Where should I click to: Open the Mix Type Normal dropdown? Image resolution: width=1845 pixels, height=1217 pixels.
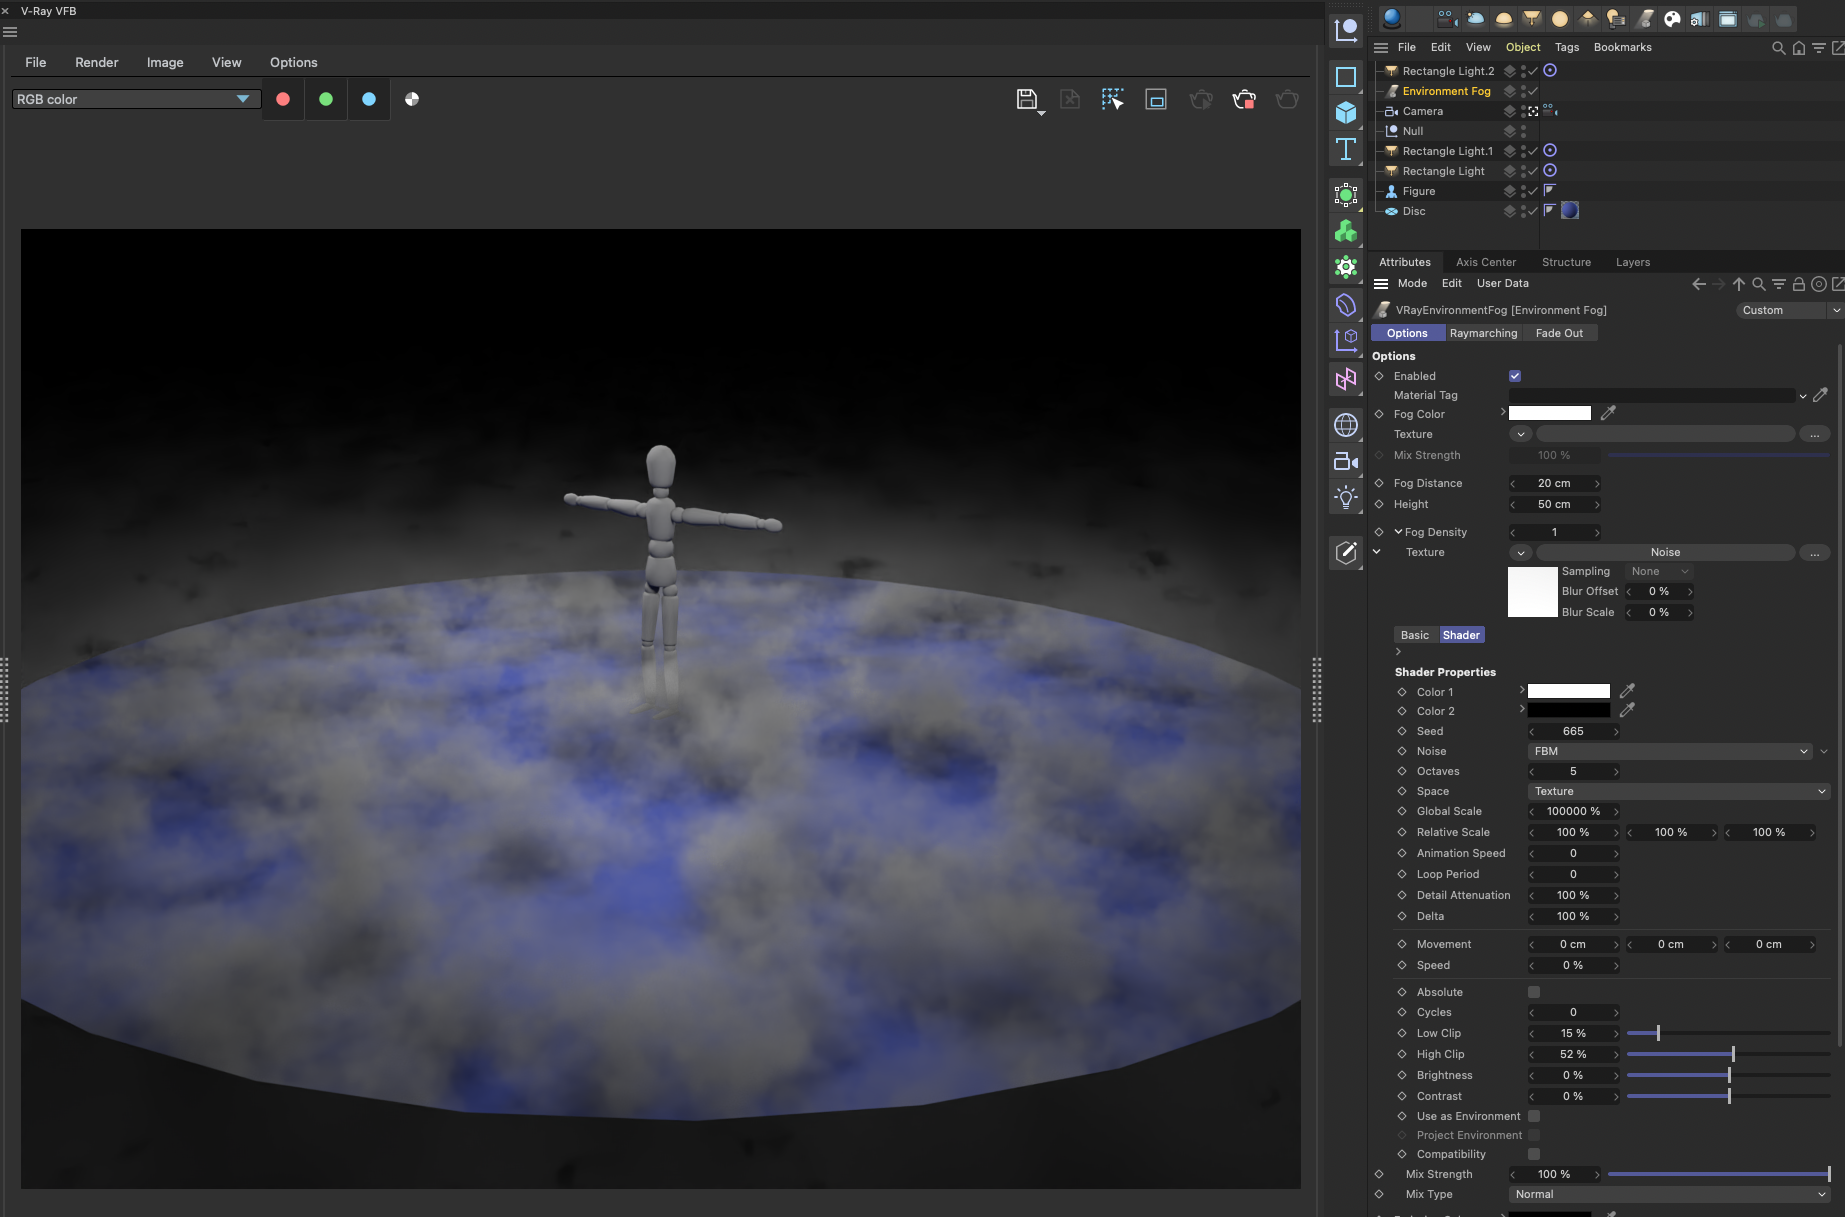click(1668, 1194)
